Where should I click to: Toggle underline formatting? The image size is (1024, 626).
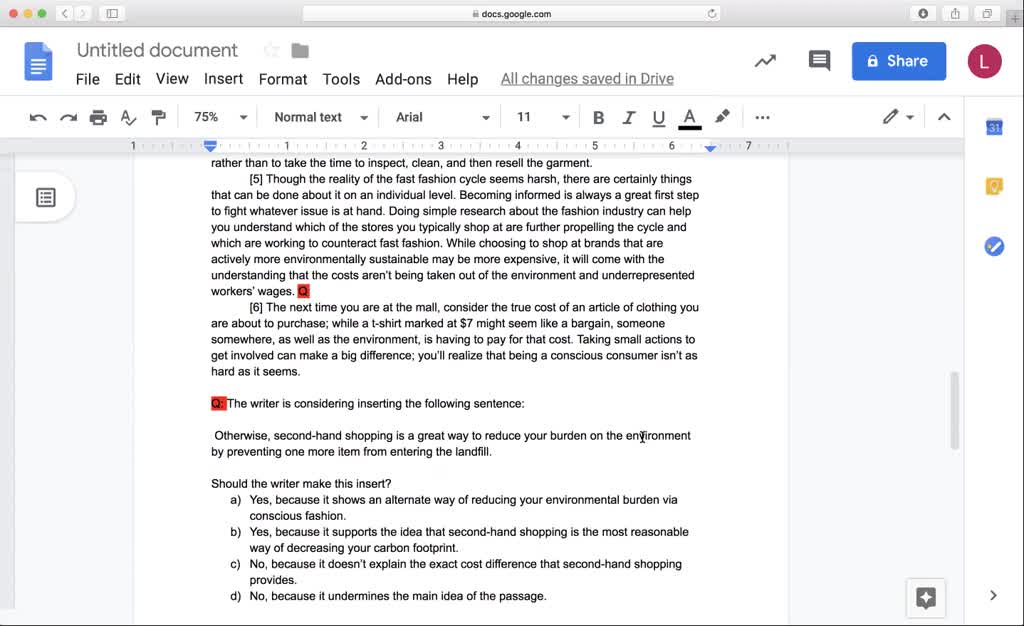pyautogui.click(x=658, y=117)
